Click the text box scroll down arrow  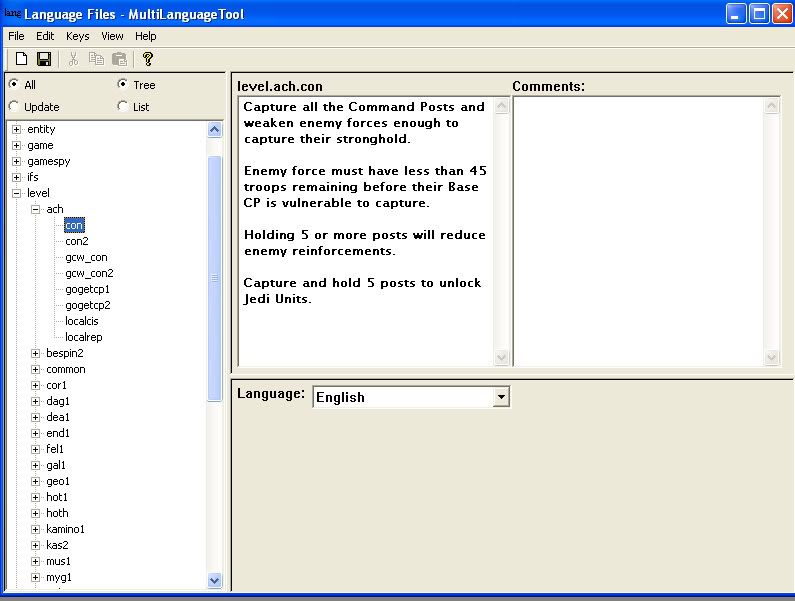[x=501, y=357]
